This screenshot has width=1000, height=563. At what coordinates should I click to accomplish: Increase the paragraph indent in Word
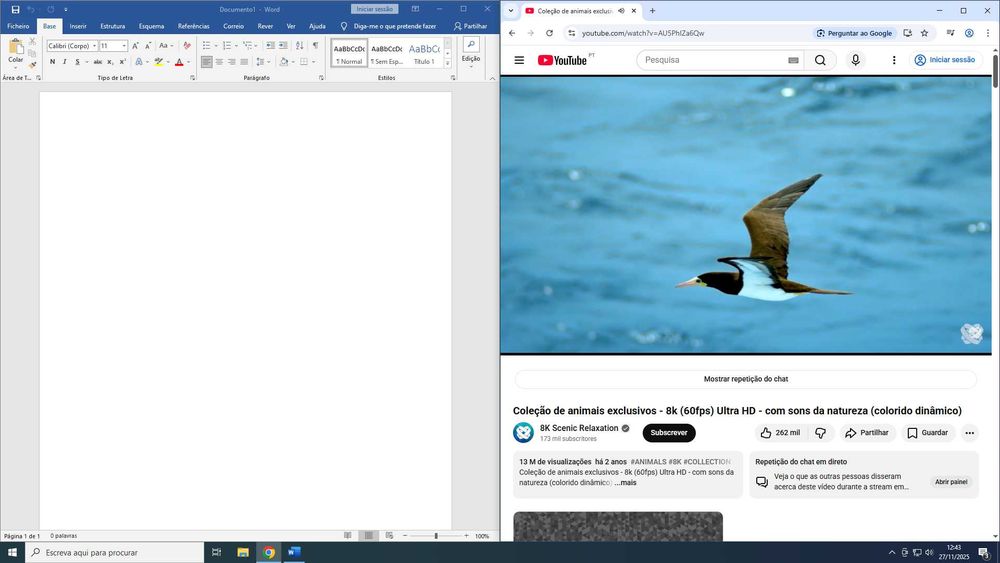283,46
